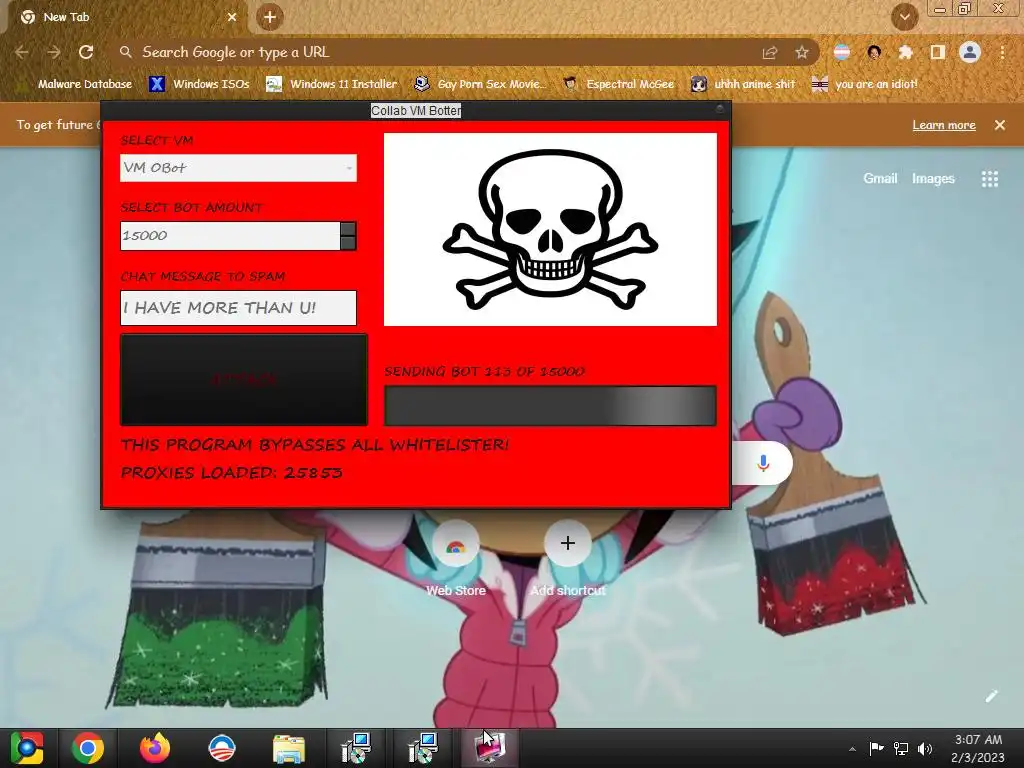The width and height of the screenshot is (1024, 768).
Task: Bookmark this tab with star icon
Action: coord(802,53)
